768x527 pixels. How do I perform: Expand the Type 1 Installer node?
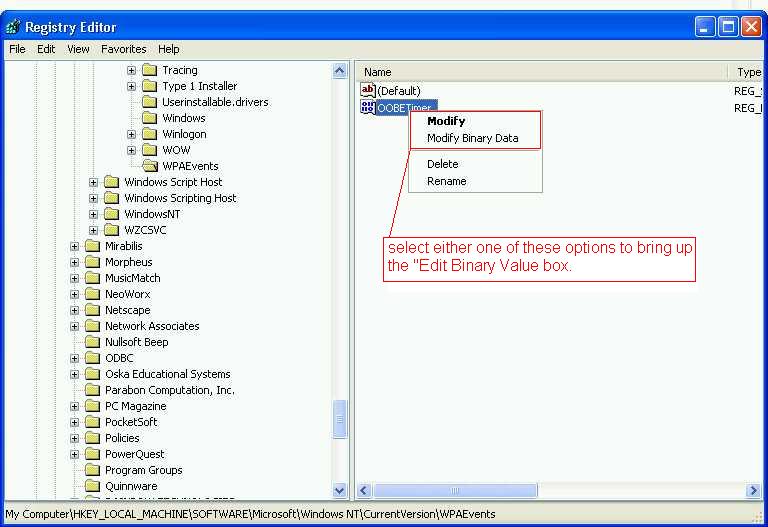point(131,86)
